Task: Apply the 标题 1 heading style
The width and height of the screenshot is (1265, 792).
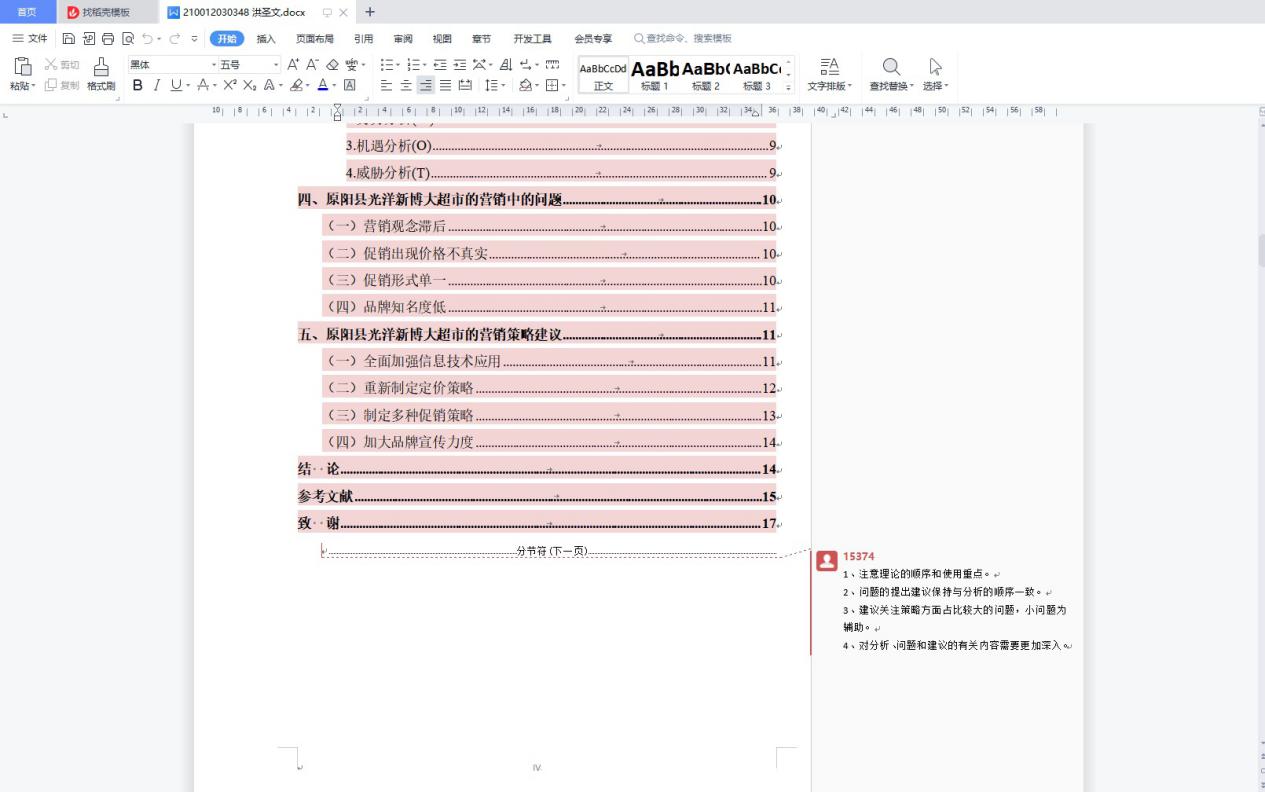Action: pyautogui.click(x=655, y=74)
